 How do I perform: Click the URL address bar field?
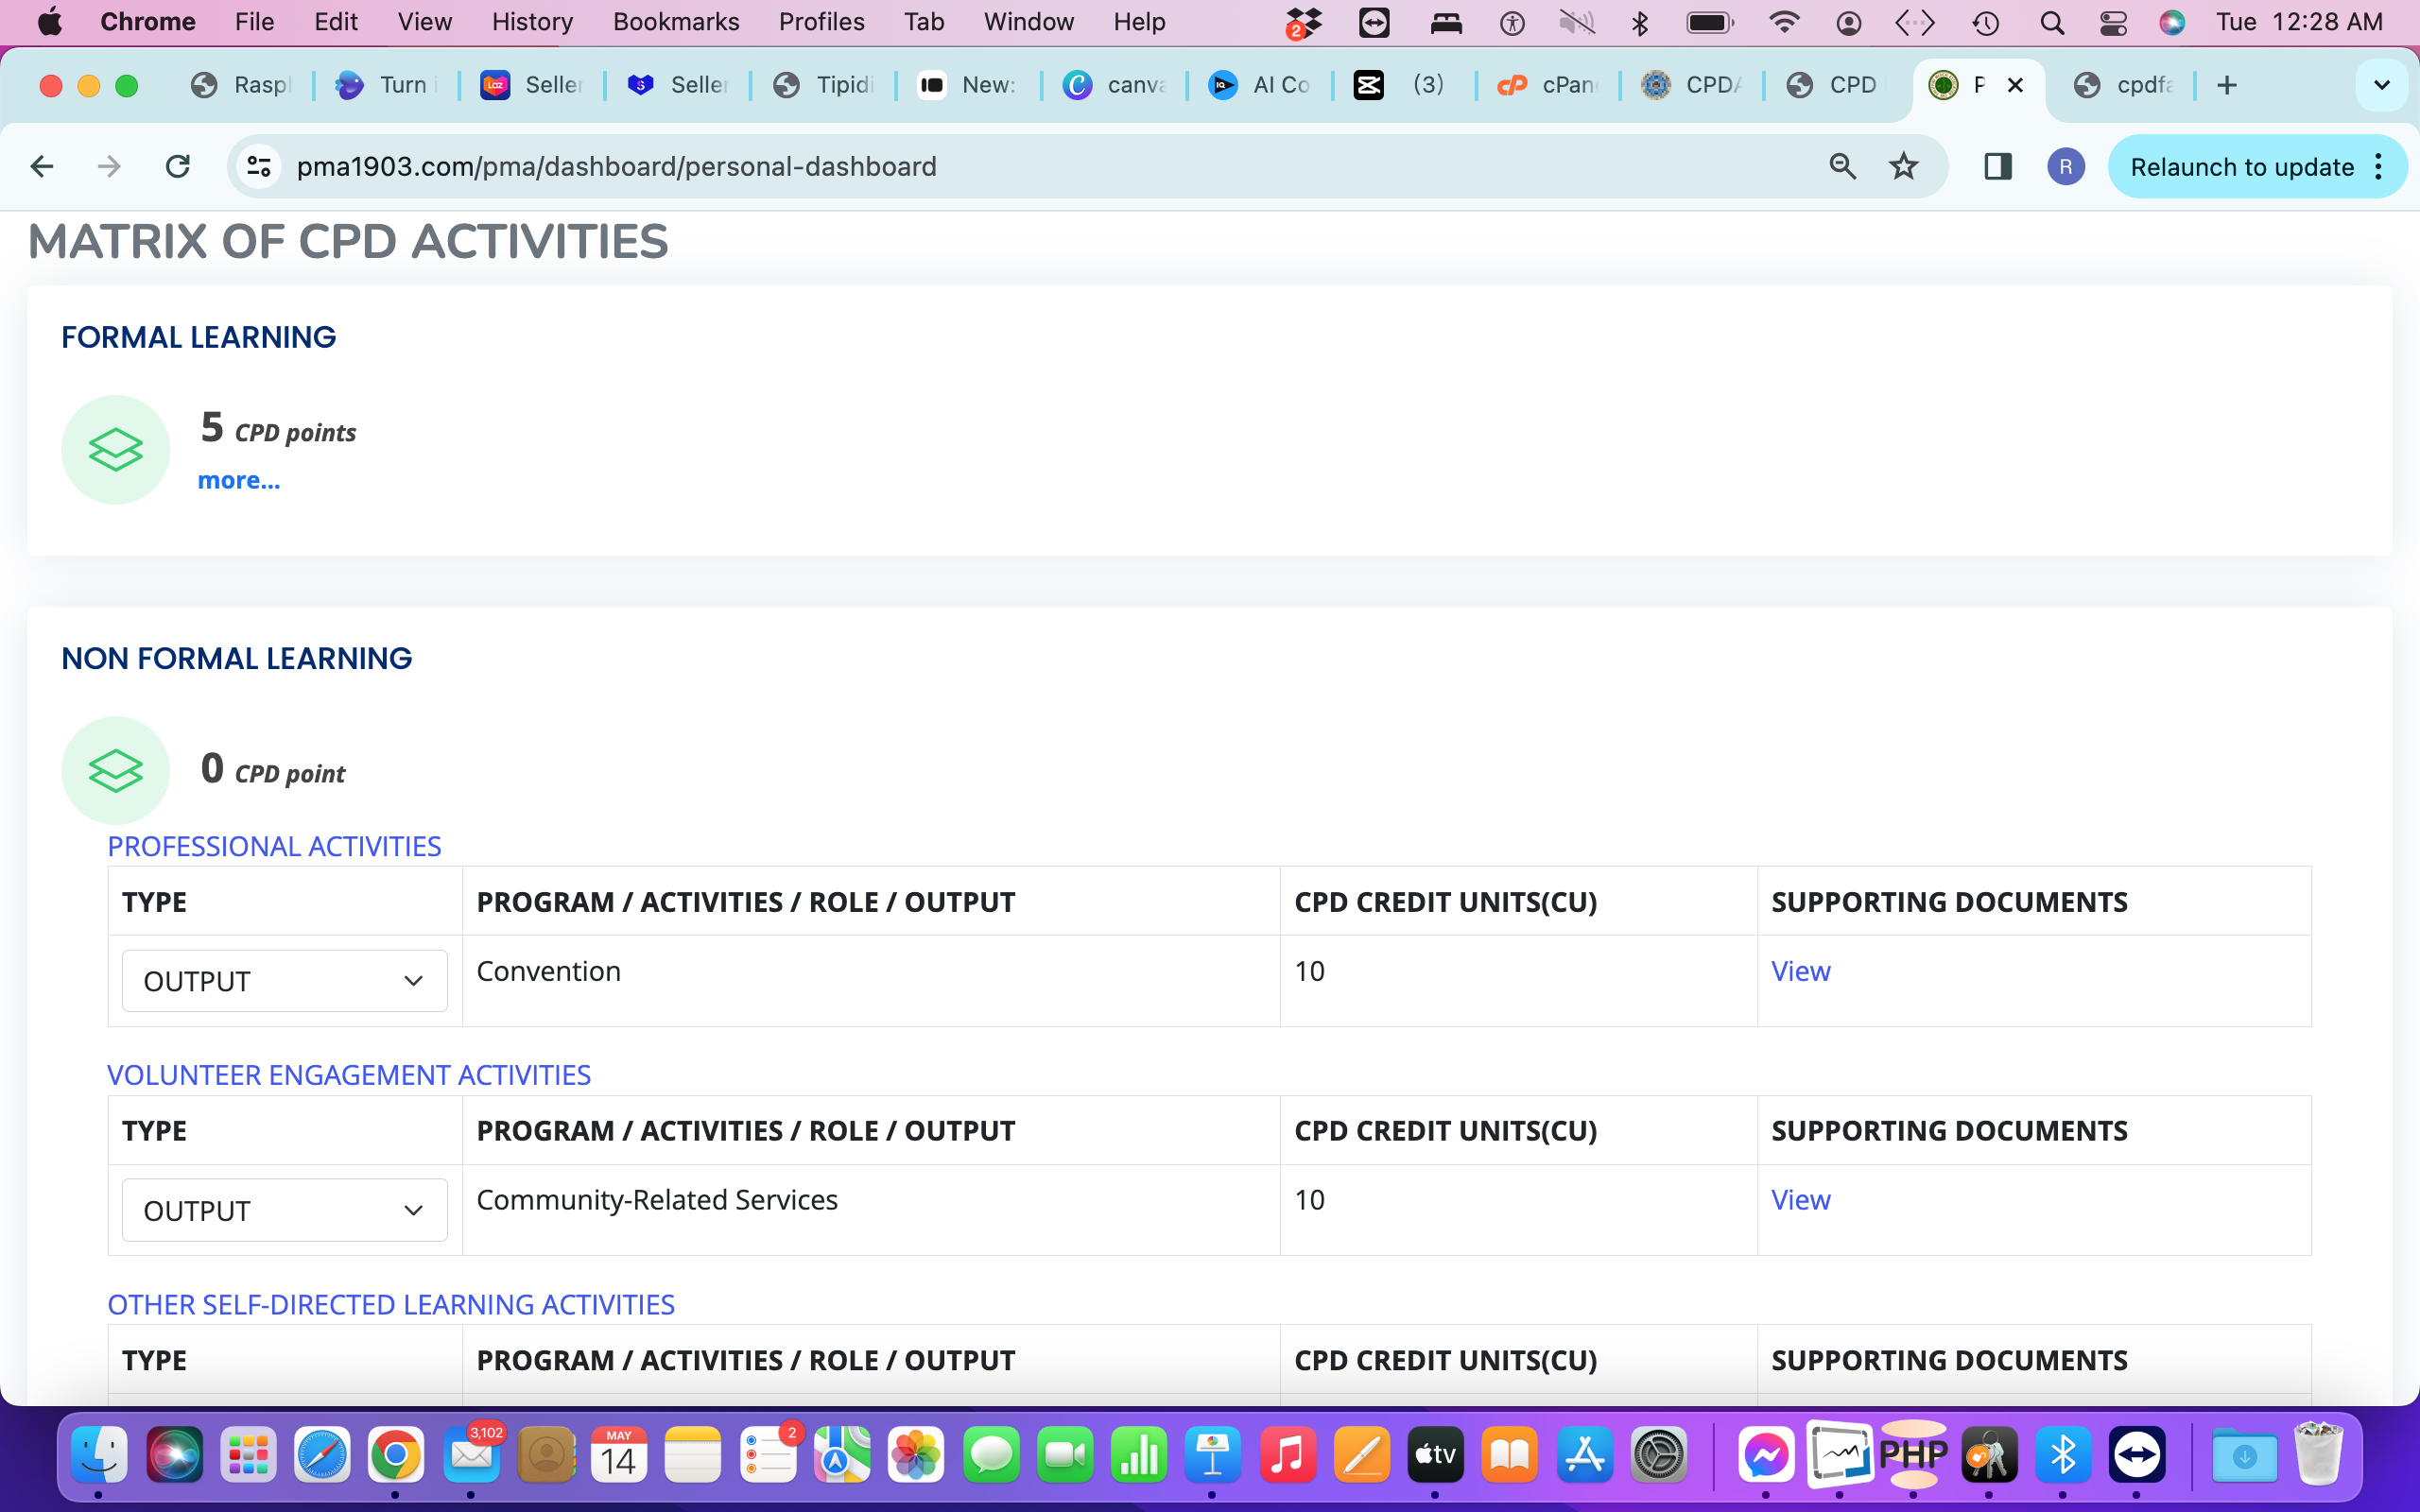[x=1000, y=166]
